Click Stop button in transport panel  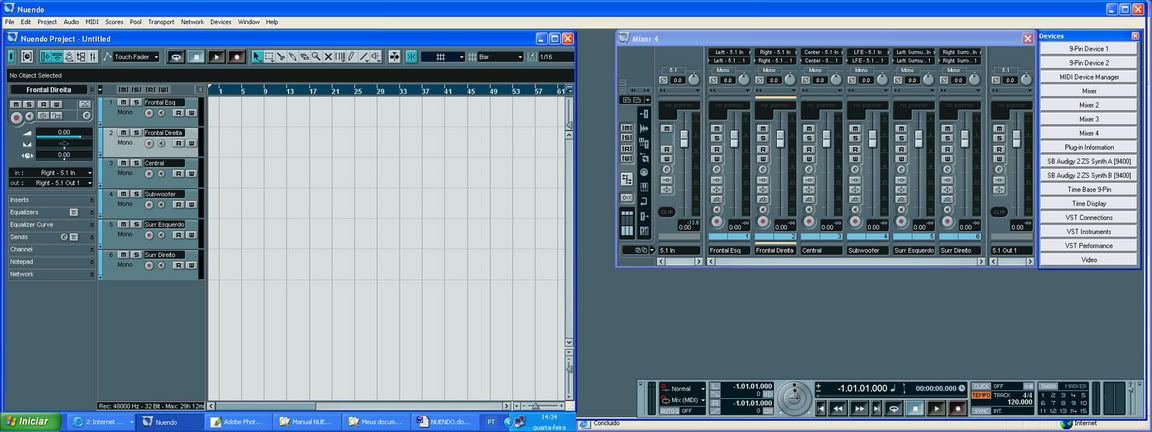(x=915, y=408)
